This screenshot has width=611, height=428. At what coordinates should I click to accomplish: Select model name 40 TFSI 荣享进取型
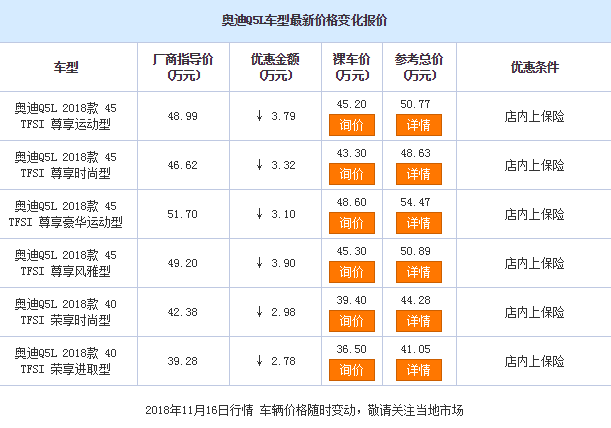tap(65, 361)
